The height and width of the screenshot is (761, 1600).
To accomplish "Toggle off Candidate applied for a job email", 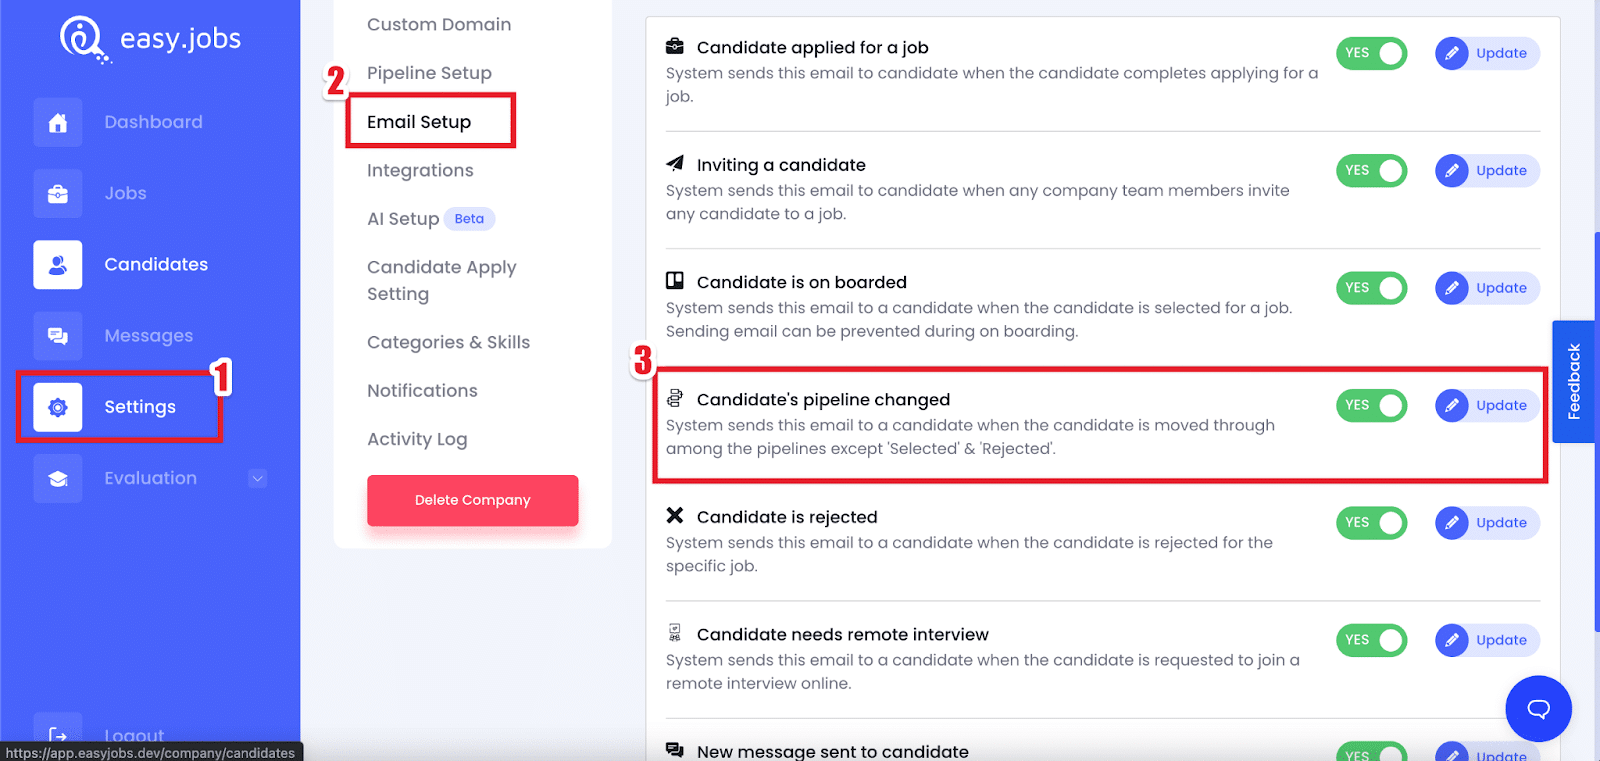I will pyautogui.click(x=1371, y=53).
